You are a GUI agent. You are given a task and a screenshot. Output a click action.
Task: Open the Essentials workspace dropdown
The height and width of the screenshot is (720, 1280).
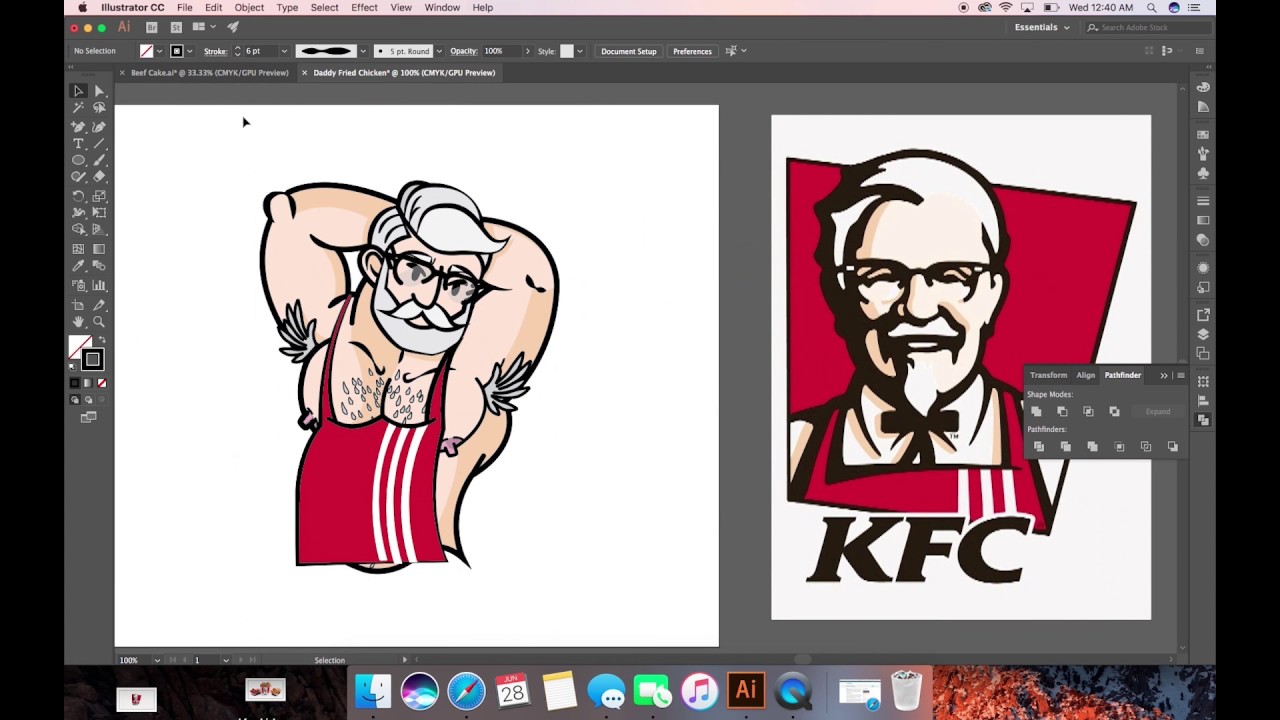click(x=1041, y=27)
